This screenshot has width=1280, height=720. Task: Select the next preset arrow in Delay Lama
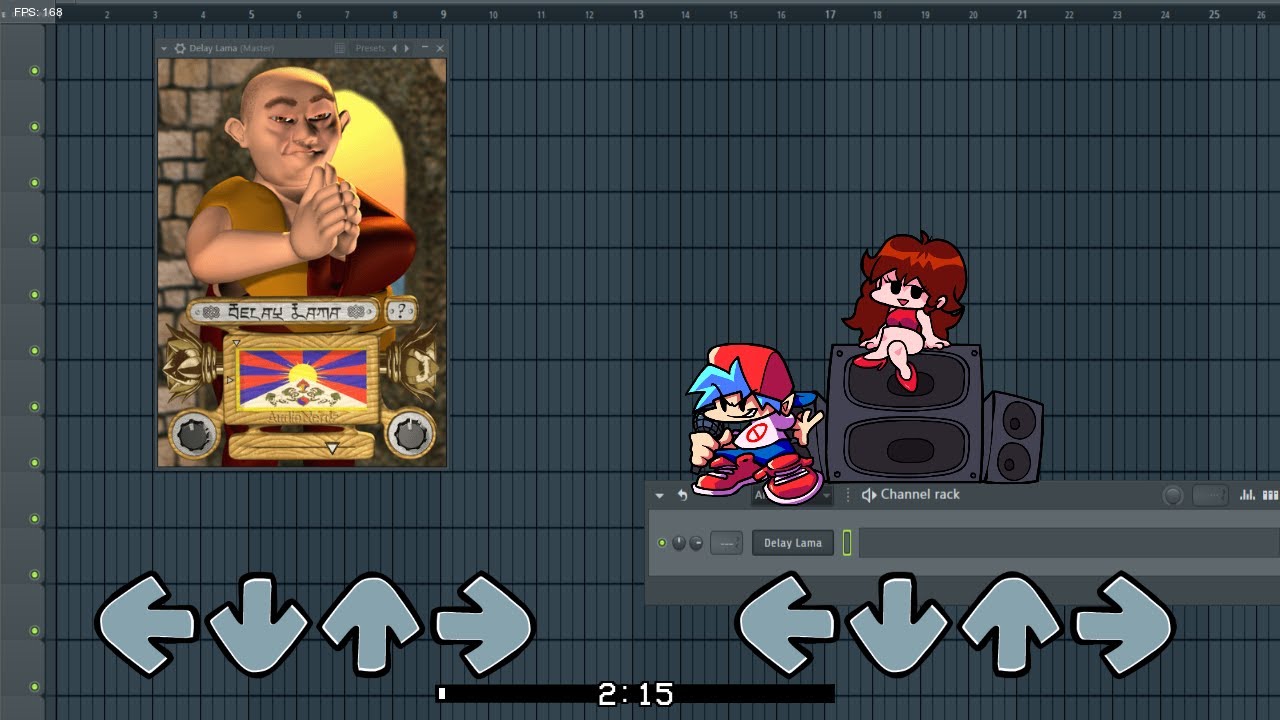point(406,48)
